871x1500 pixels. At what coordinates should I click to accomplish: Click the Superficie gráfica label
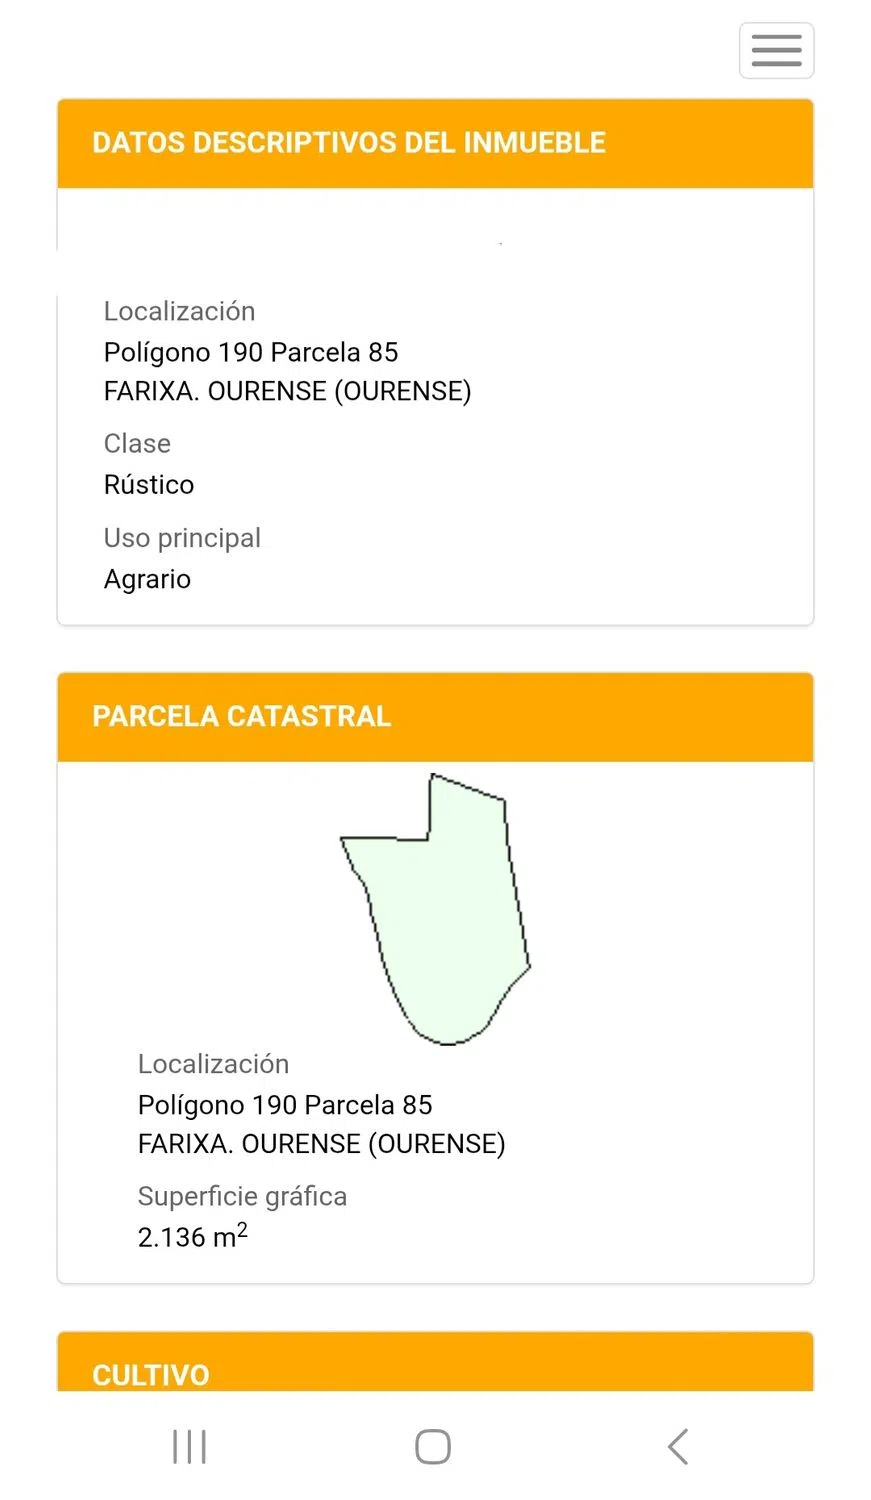click(x=242, y=1197)
